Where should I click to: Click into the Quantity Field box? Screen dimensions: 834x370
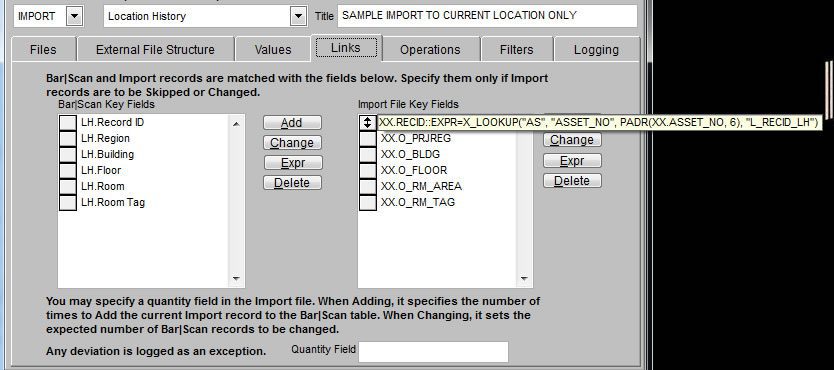coord(433,351)
